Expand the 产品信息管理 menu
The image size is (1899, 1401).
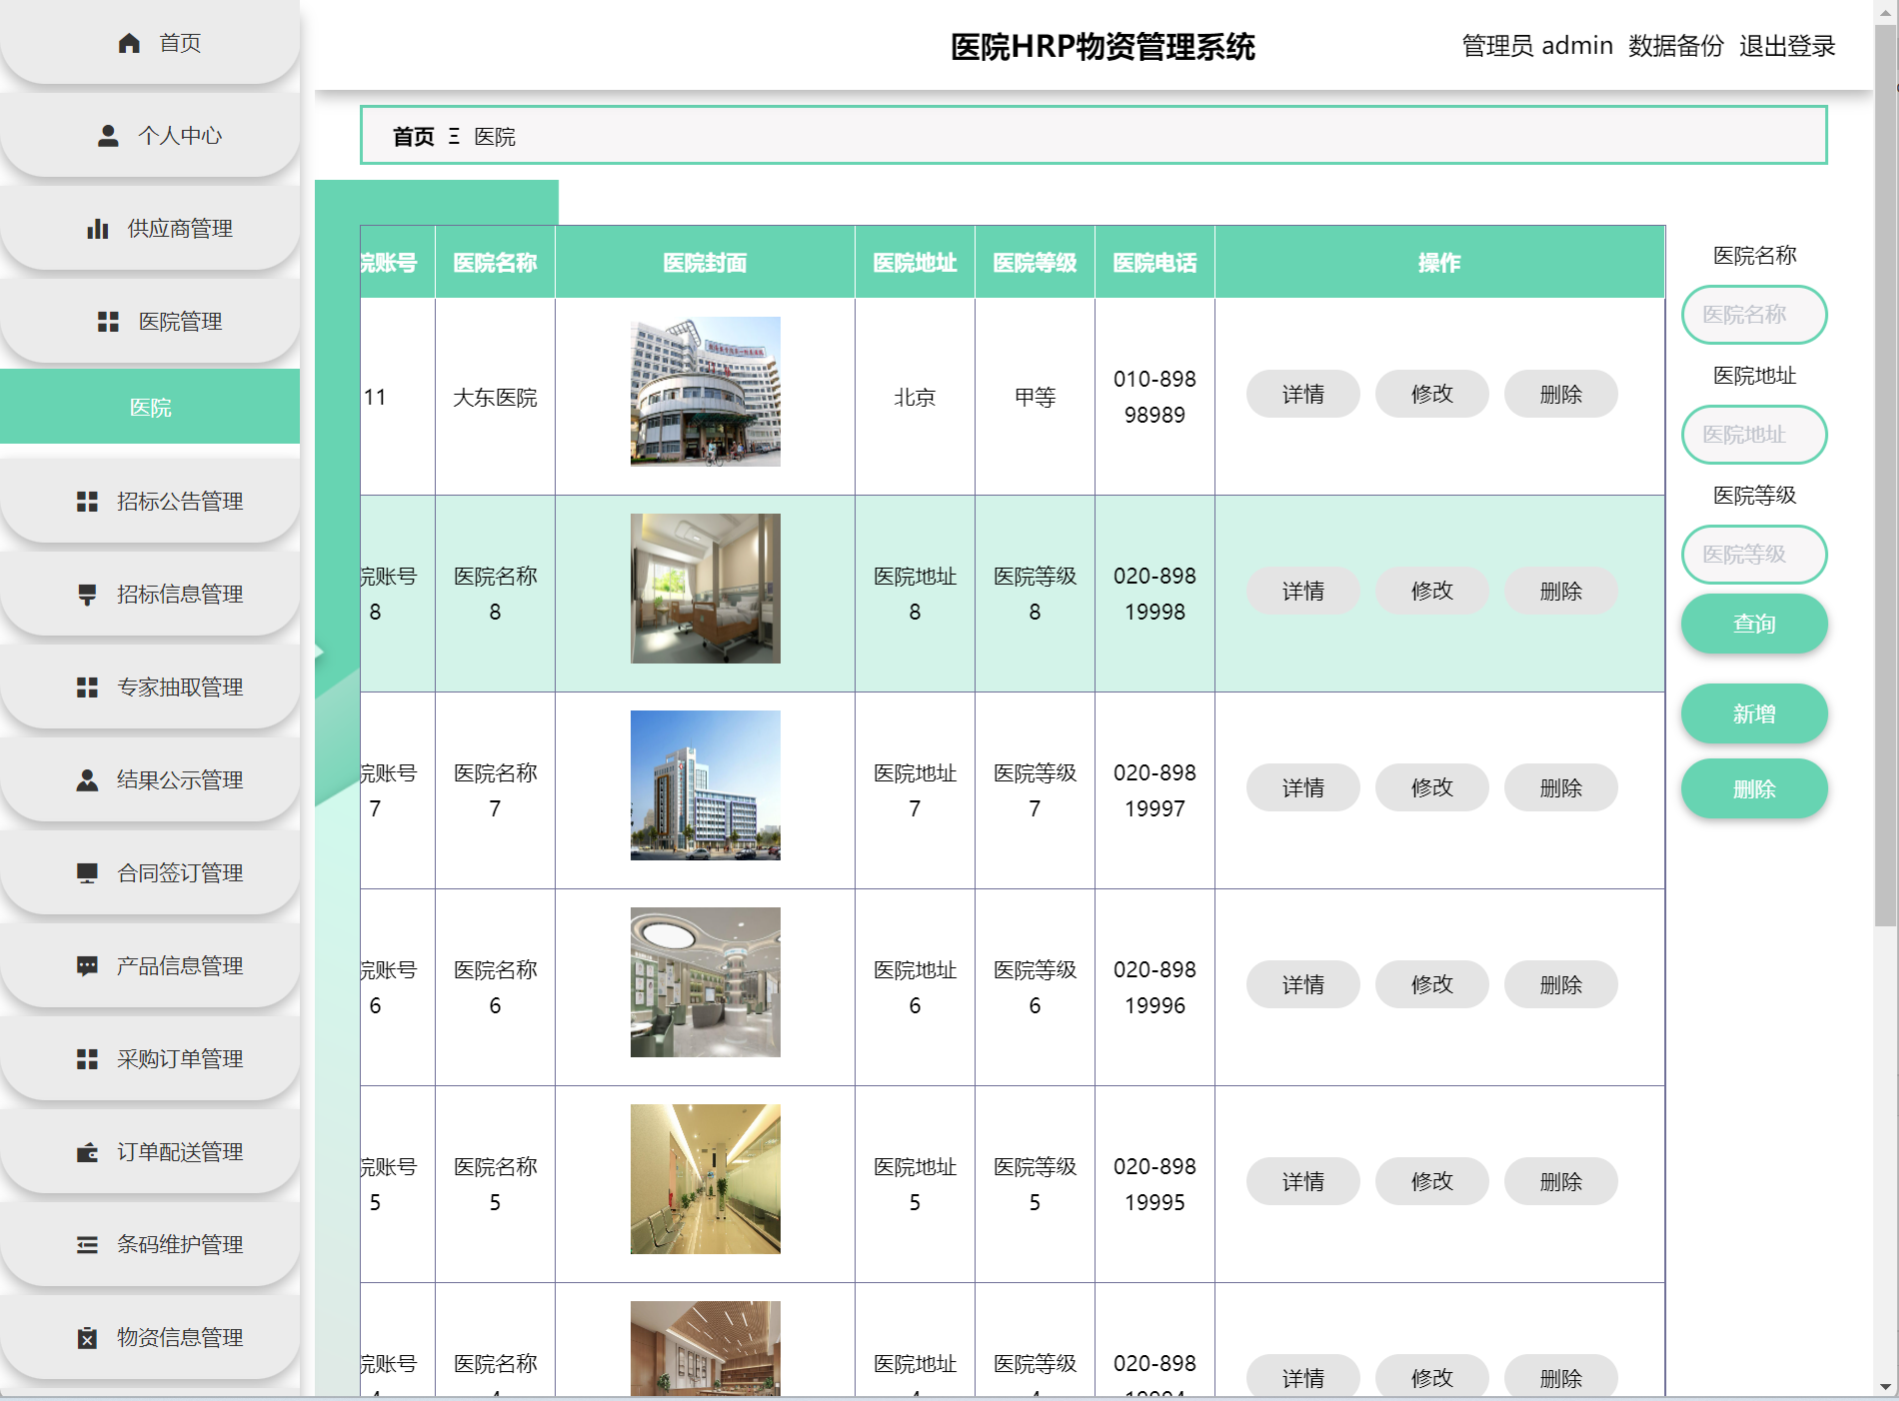[x=150, y=967]
